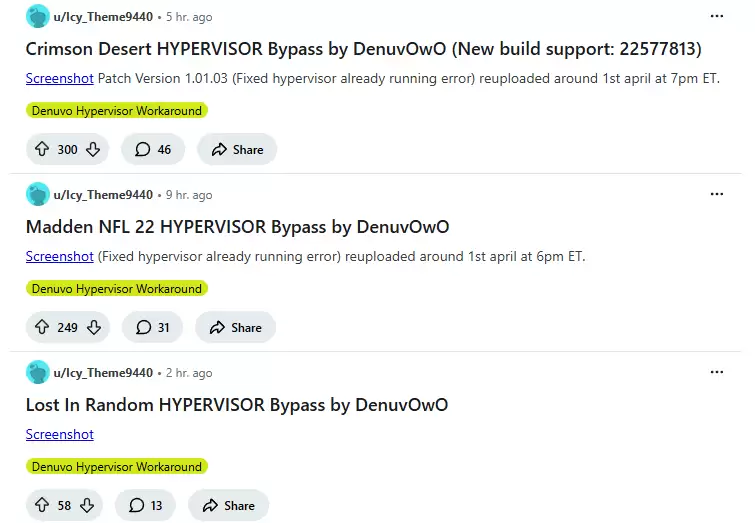Open Screenshot link in Crimson Desert post

coord(60,78)
